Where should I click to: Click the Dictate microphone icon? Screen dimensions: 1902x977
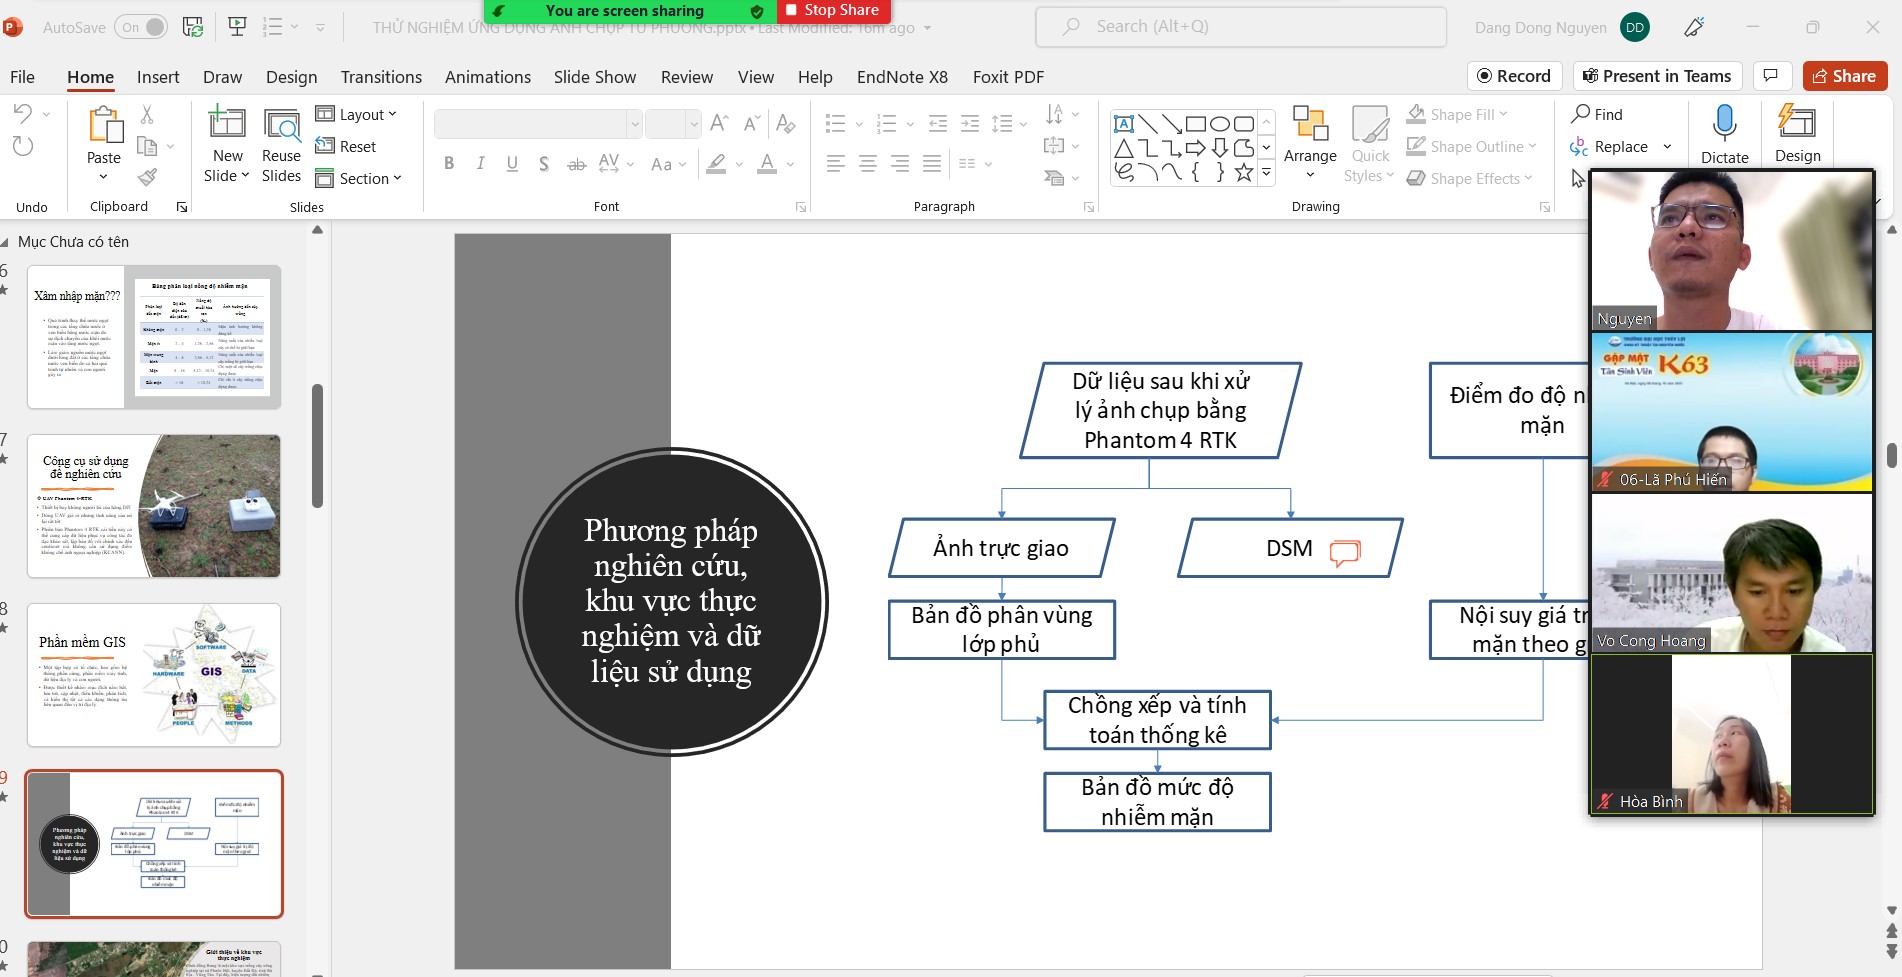pyautogui.click(x=1724, y=124)
